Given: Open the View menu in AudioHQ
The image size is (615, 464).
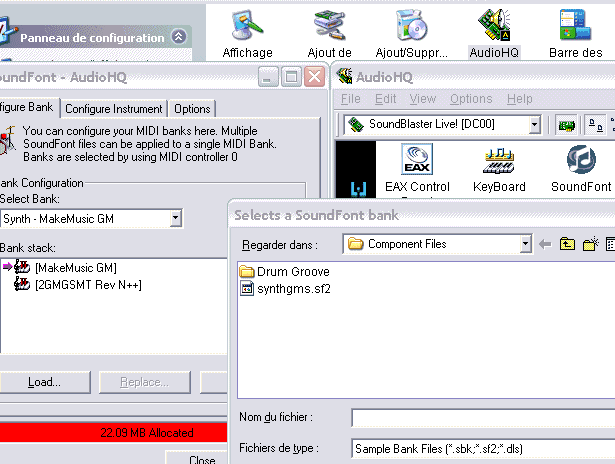Looking at the screenshot, I should (x=423, y=99).
